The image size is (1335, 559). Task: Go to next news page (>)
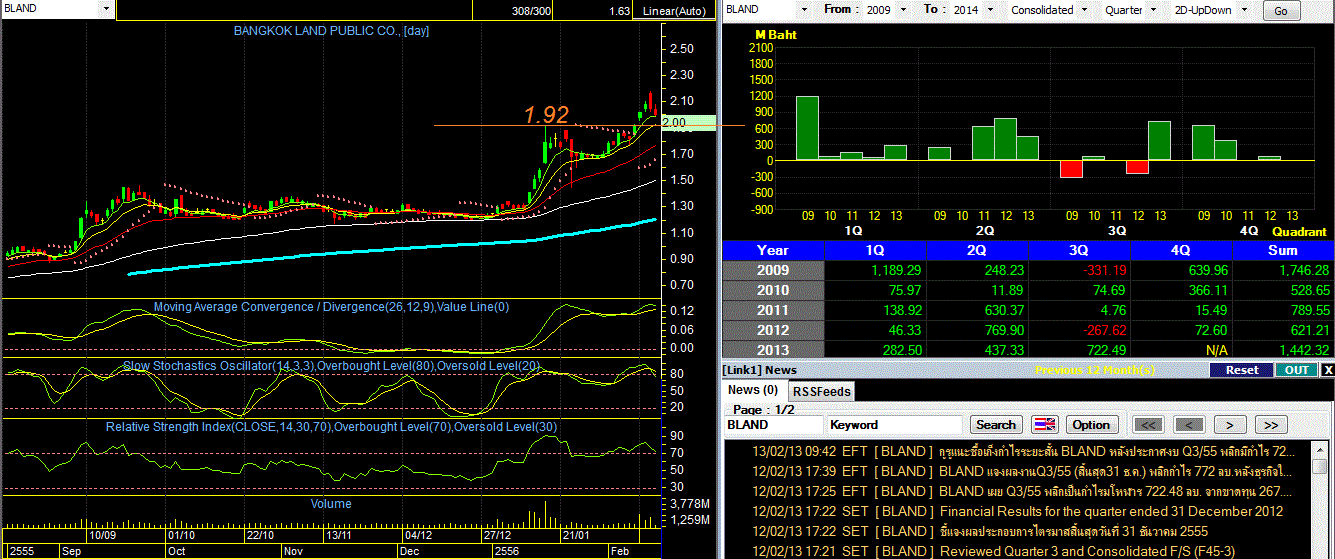pos(1230,424)
